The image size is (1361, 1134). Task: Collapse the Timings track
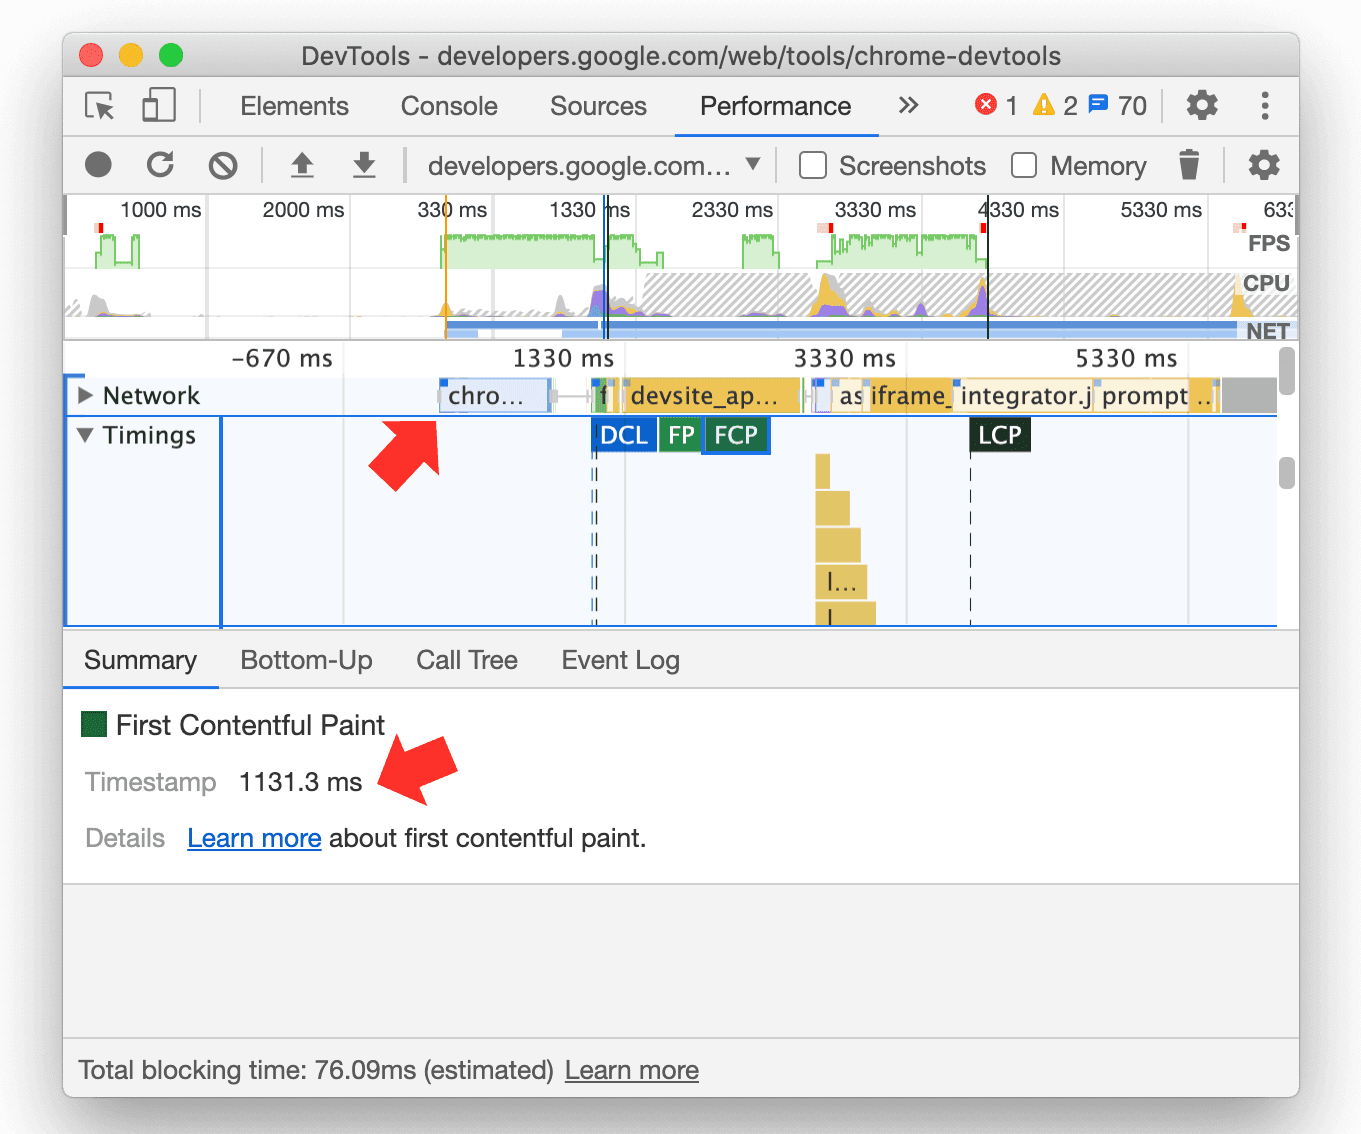point(84,435)
